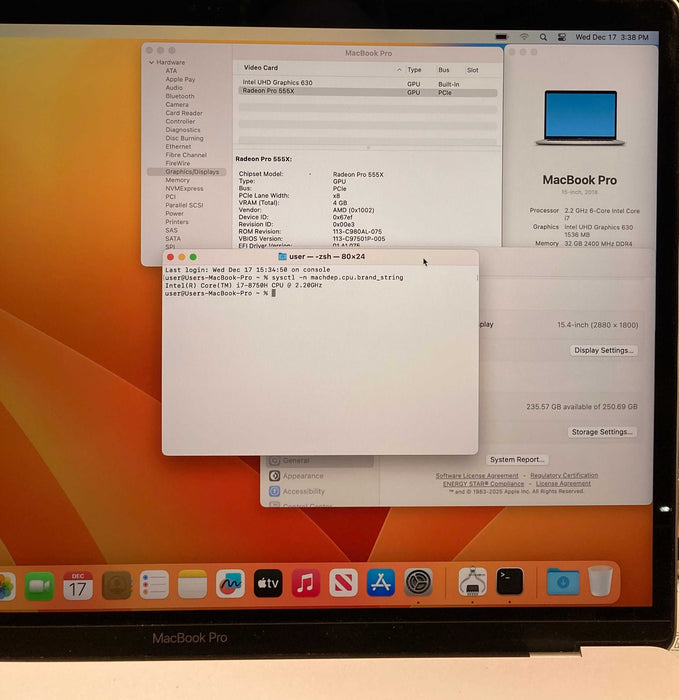Select Controller in hardware sidebar

point(180,121)
